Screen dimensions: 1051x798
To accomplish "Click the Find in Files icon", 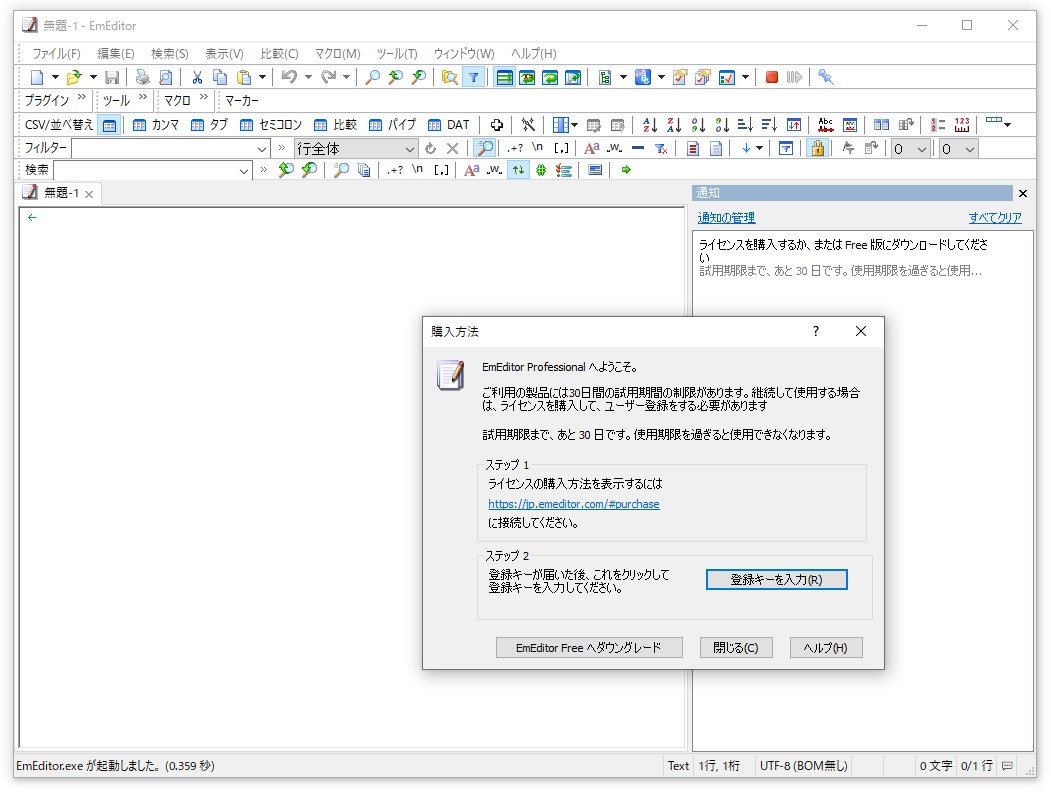I will [450, 77].
